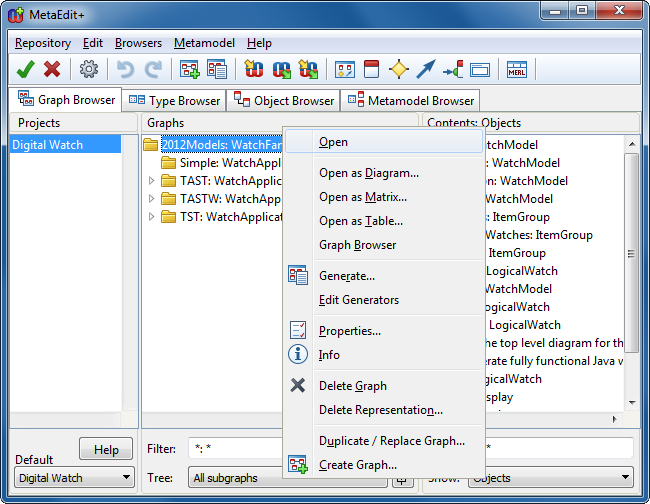Image resolution: width=650 pixels, height=504 pixels.
Task: Expand the TST: WatchApplication tree node
Action: (x=152, y=217)
